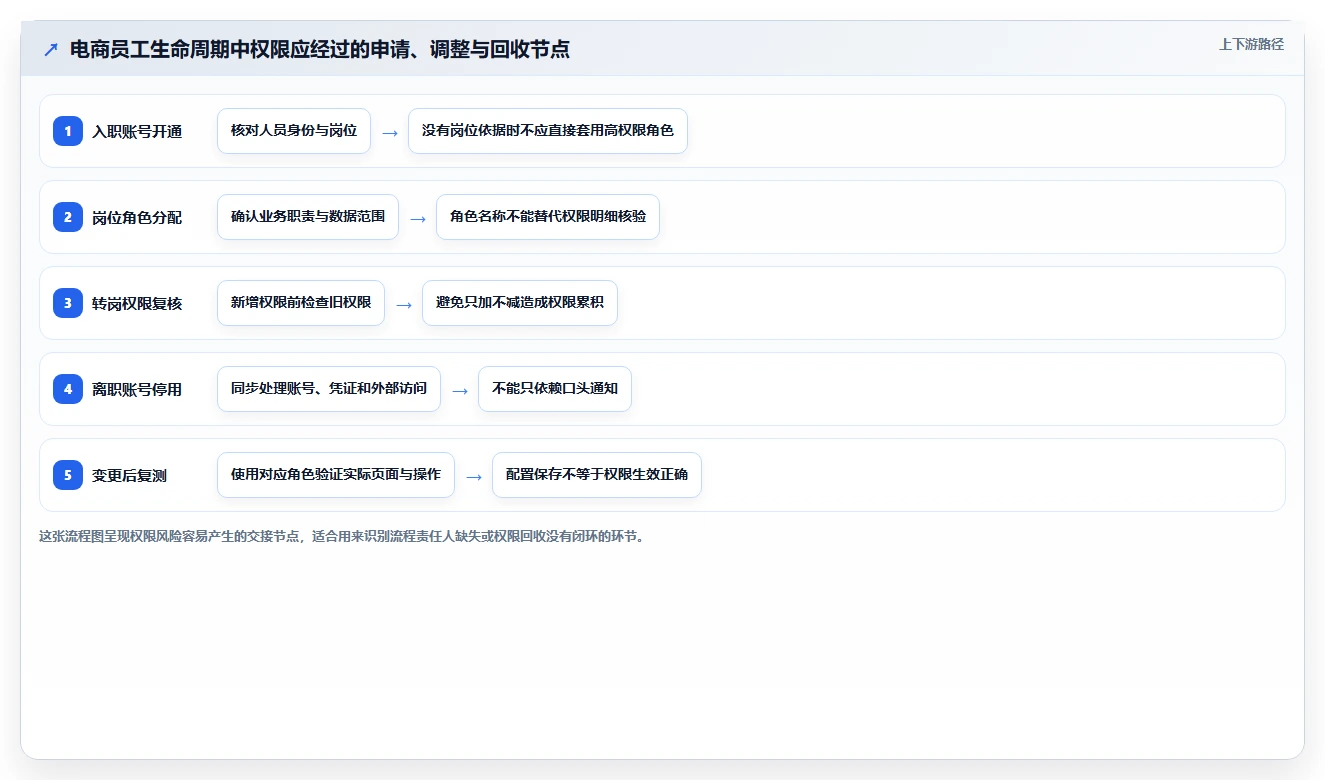Image resolution: width=1325 pixels, height=780 pixels.
Task: Click the 入职账号开通 step label
Action: [x=137, y=131]
